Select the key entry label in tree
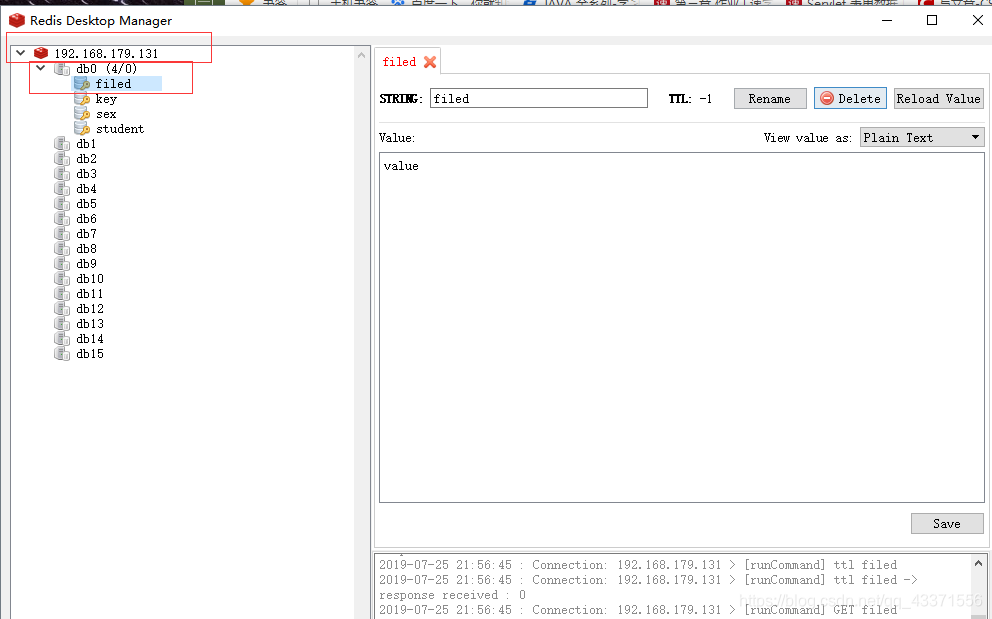 [x=106, y=99]
